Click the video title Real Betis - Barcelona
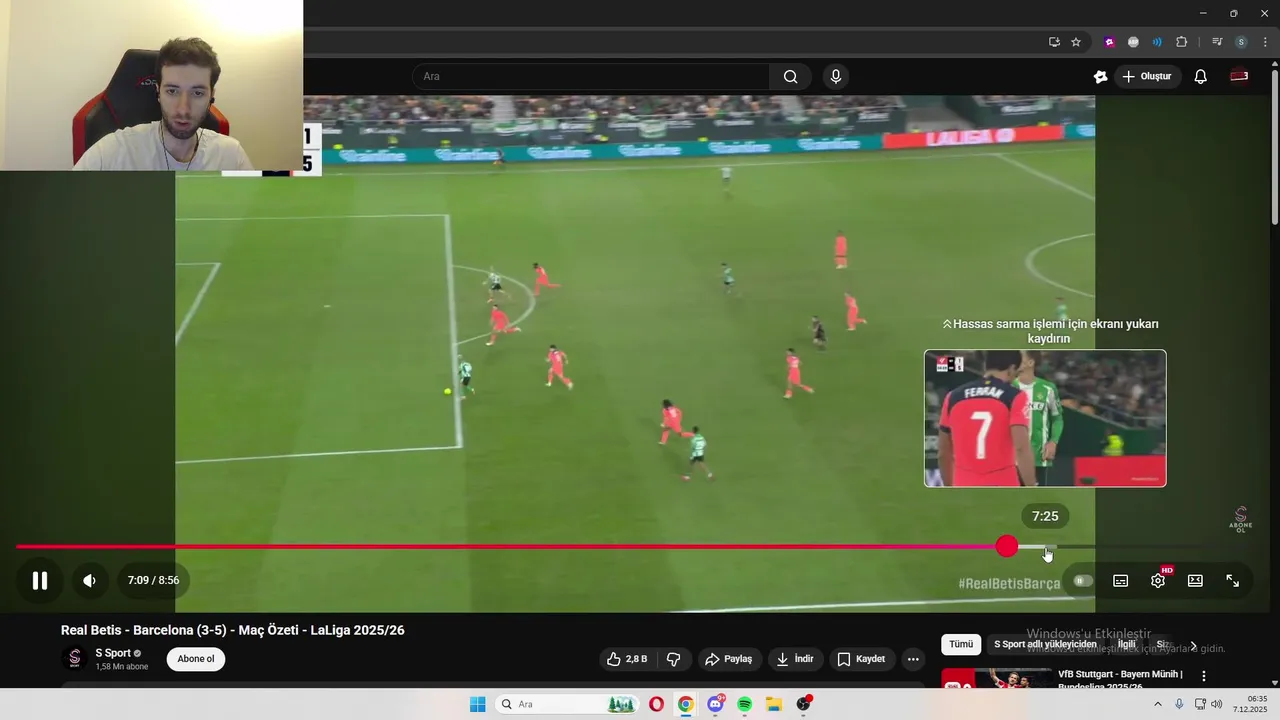The height and width of the screenshot is (720, 1280). 233,630
